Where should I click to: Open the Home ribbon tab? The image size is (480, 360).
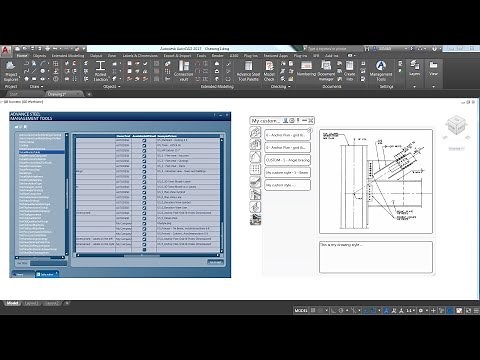coord(22,56)
